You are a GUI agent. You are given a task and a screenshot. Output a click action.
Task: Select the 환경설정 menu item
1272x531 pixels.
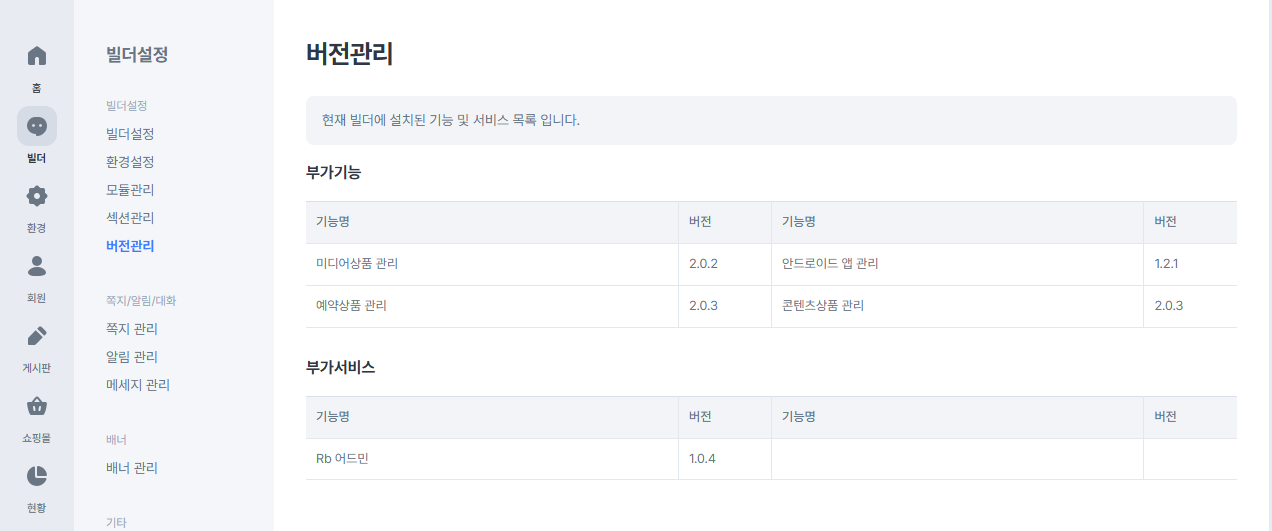click(130, 162)
